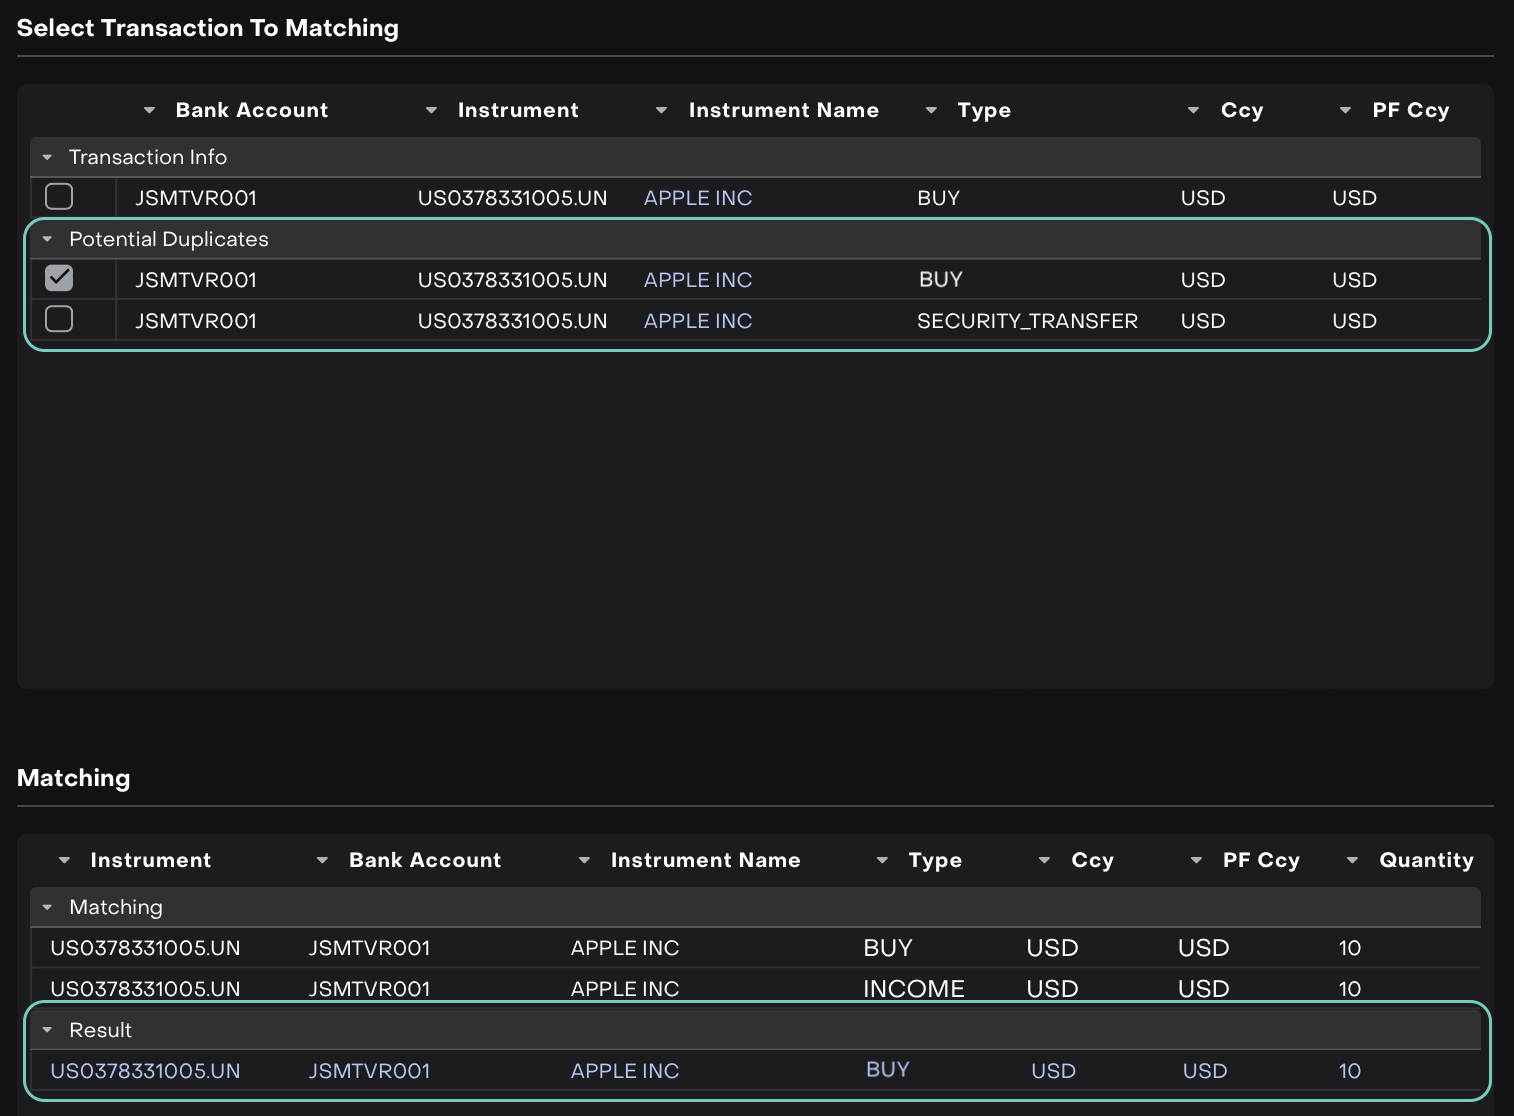1514x1116 pixels.
Task: Click the JSMTVR001 link in Result row
Action: point(369,1071)
